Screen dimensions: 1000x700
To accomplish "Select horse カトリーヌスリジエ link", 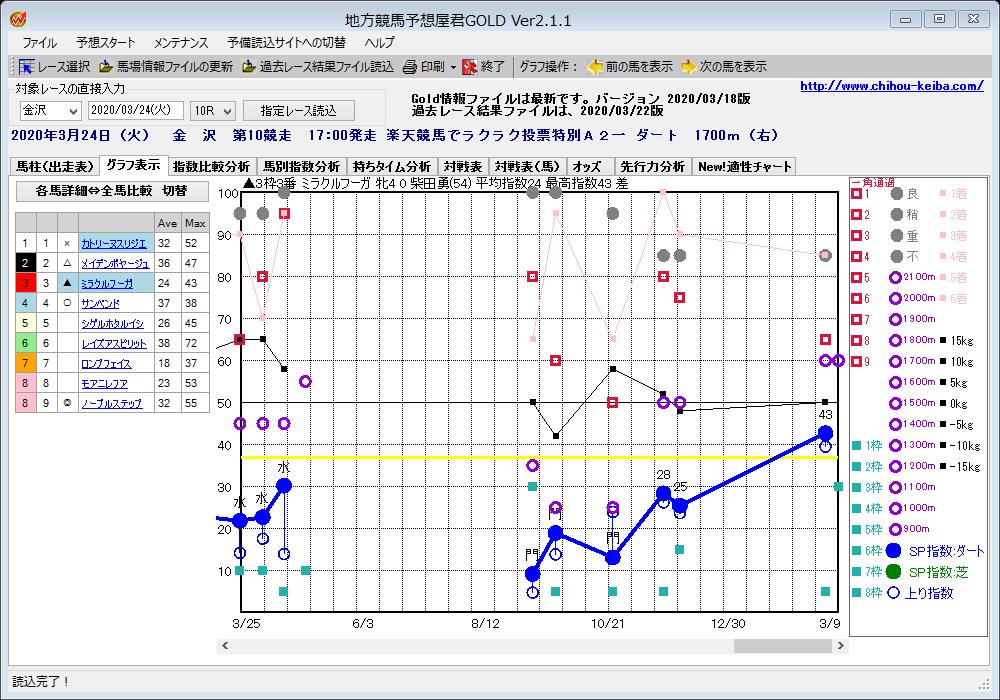I will click(x=114, y=244).
